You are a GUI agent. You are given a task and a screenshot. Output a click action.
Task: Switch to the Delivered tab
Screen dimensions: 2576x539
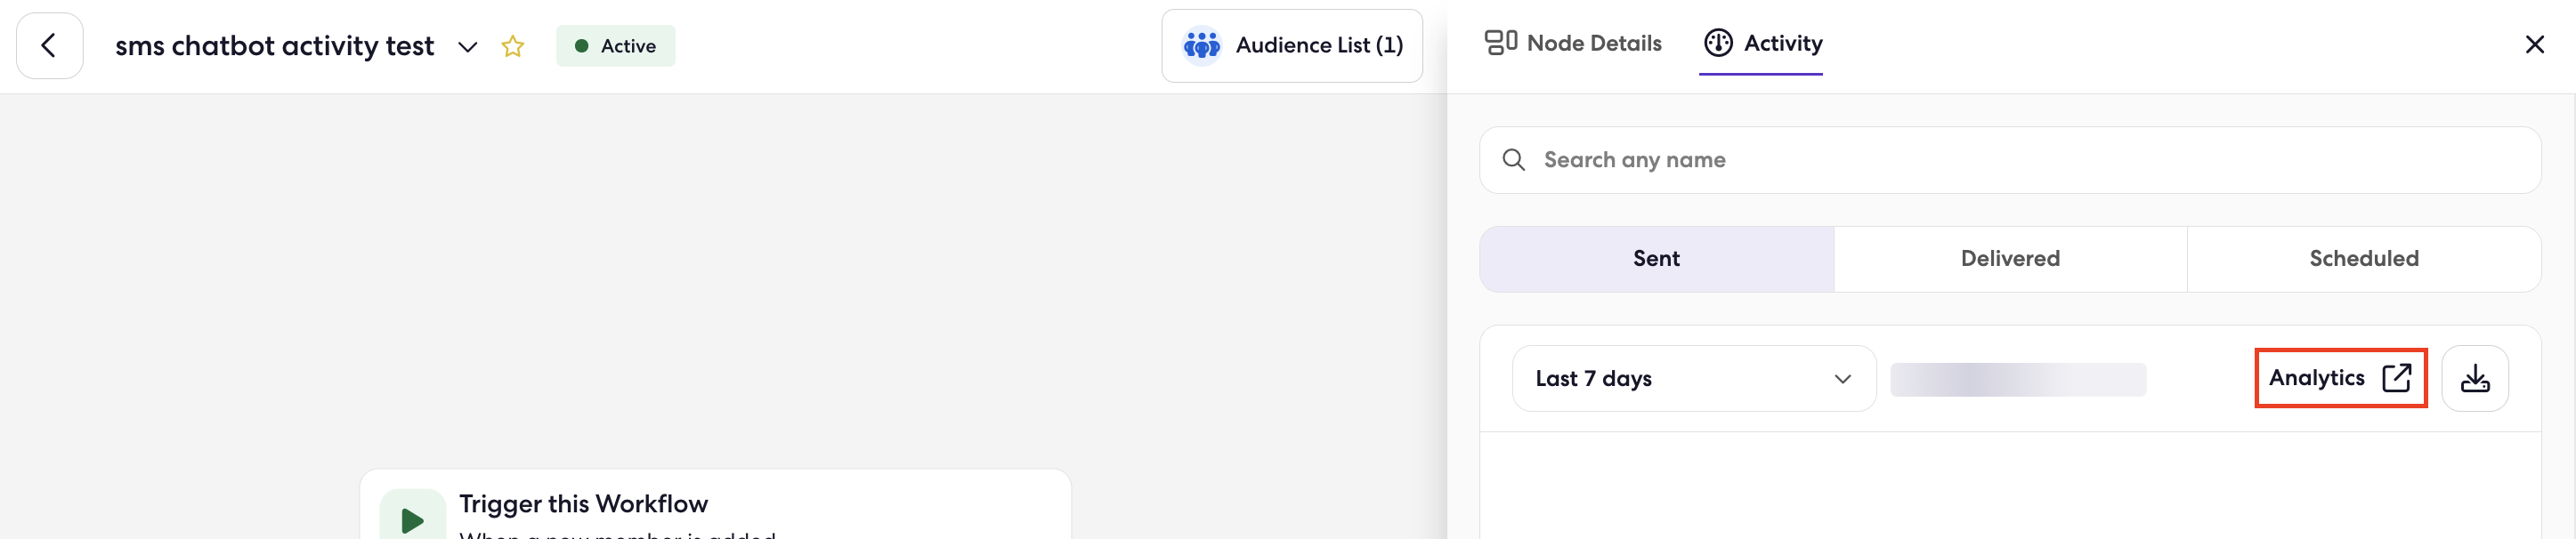click(x=2010, y=259)
